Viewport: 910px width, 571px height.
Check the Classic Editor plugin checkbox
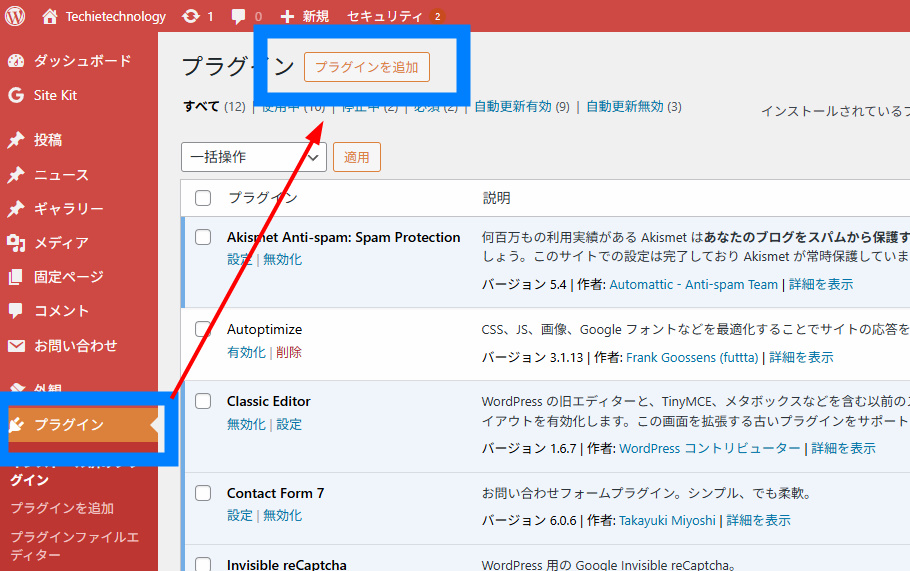pyautogui.click(x=203, y=401)
